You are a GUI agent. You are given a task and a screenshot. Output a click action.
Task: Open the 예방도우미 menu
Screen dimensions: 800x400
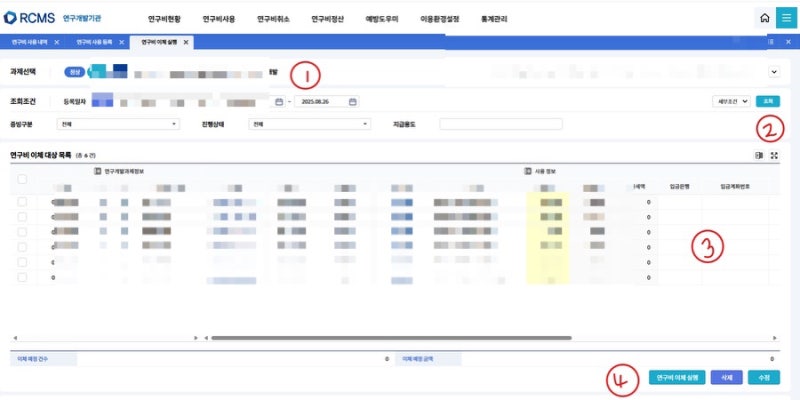(382, 19)
